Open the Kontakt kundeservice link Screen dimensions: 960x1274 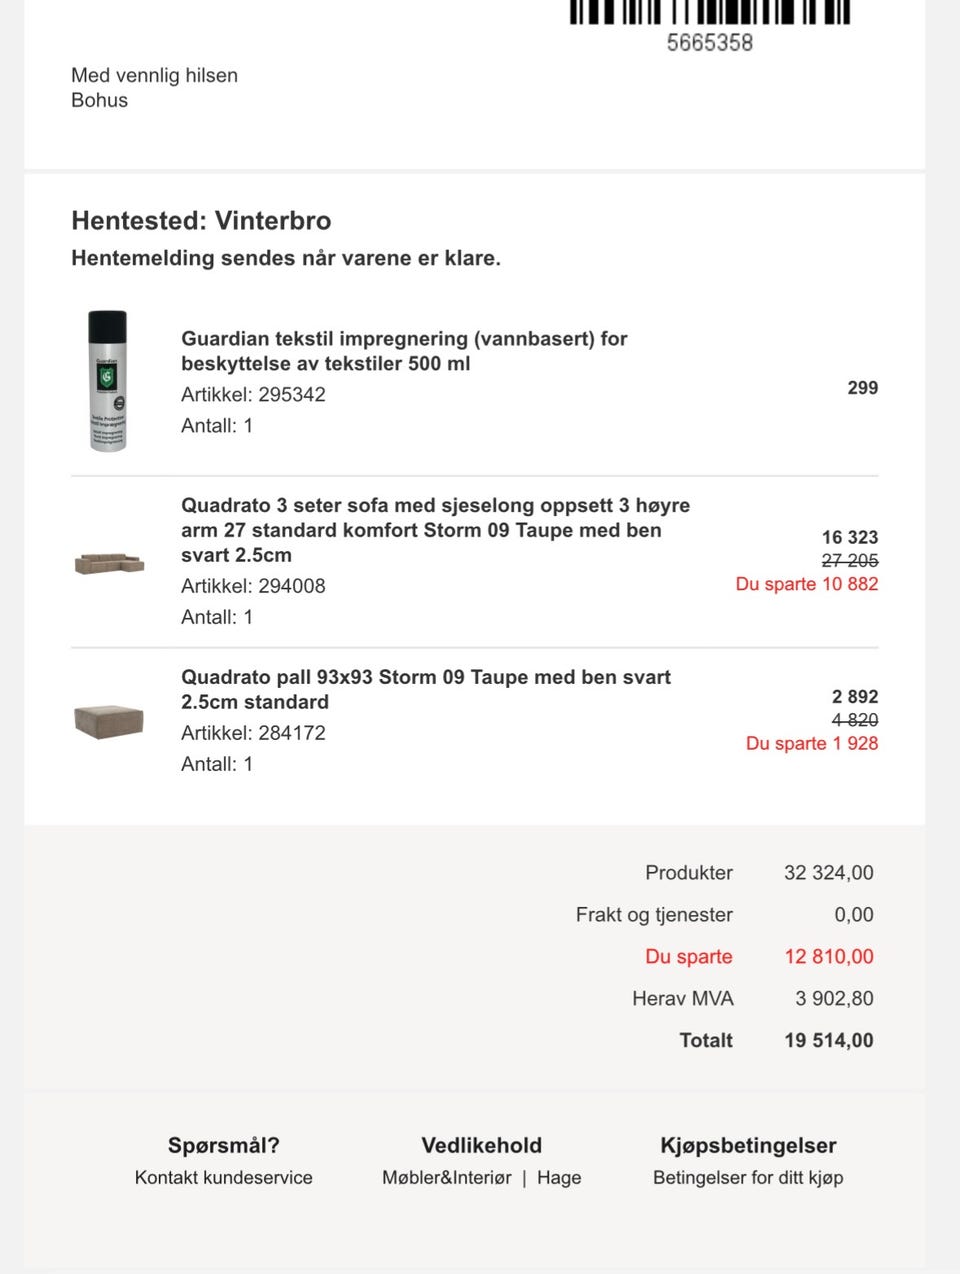223,1178
